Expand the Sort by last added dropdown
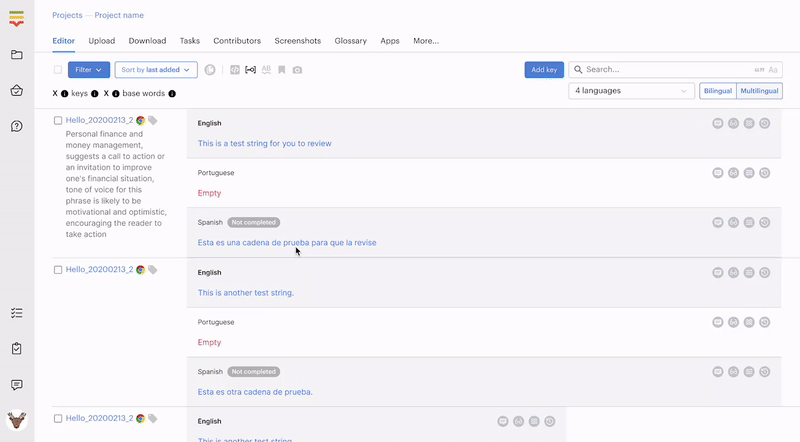This screenshot has height=442, width=800. pos(156,70)
